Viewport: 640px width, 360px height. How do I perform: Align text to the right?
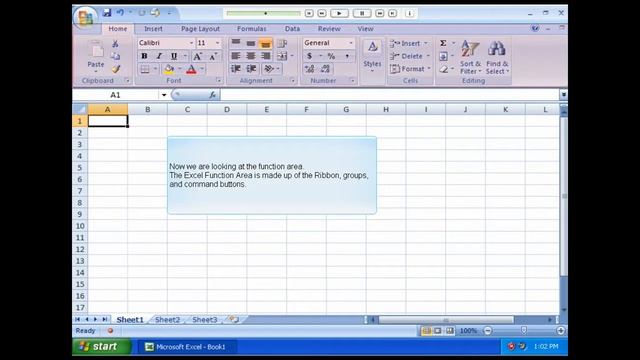265,56
